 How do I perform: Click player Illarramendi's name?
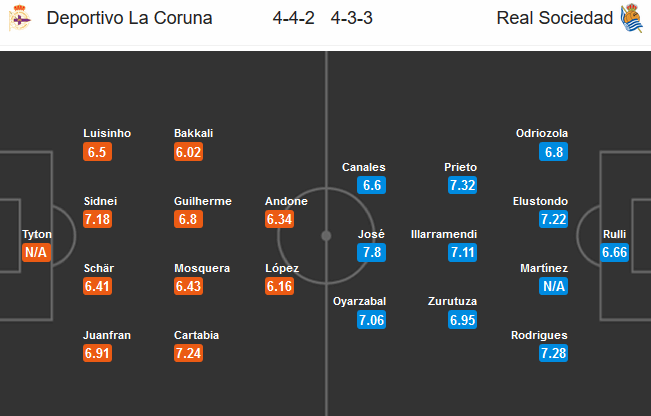click(x=444, y=235)
